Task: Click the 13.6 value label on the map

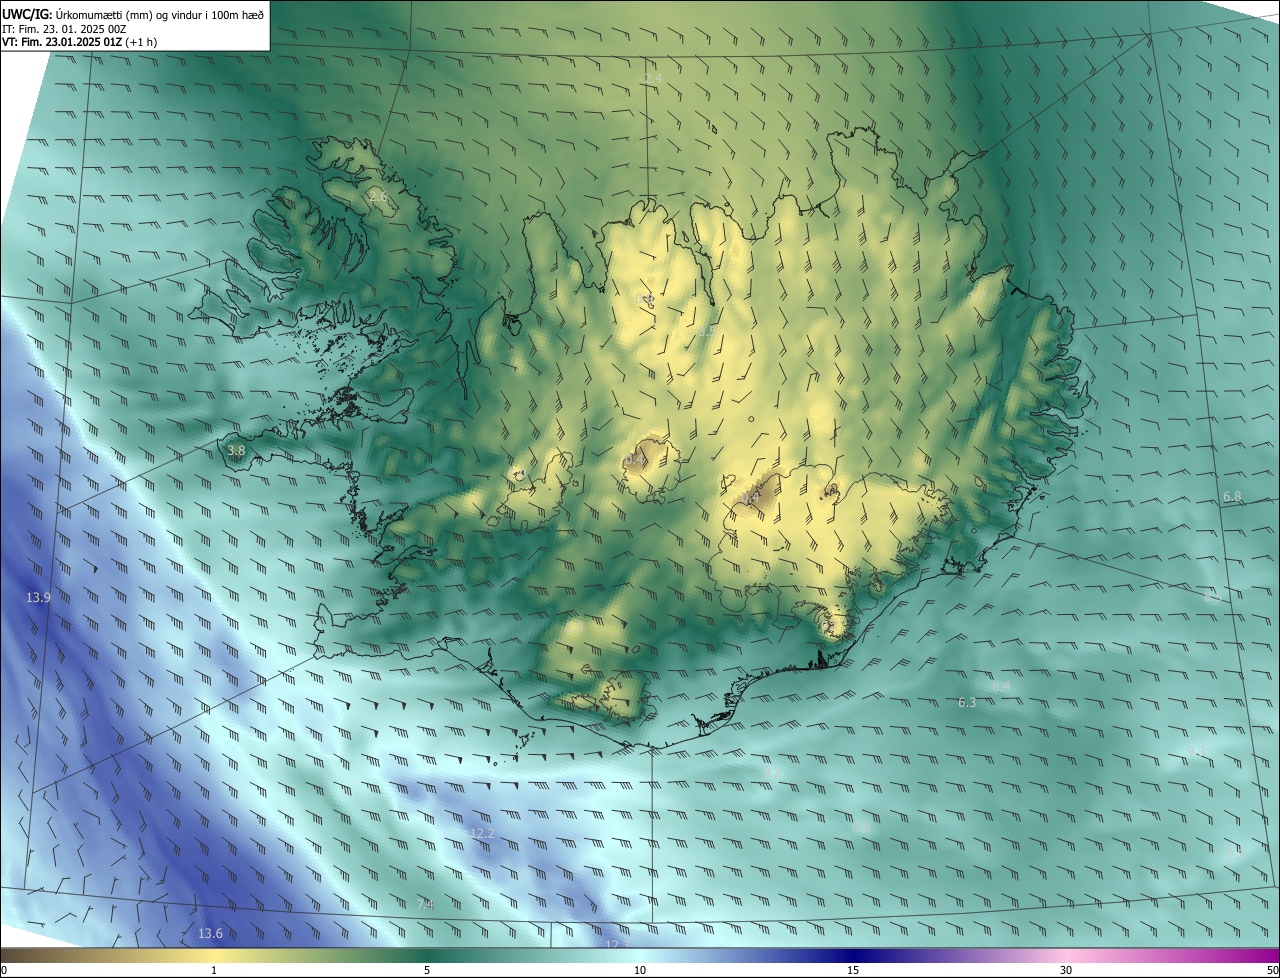Action: [x=210, y=934]
